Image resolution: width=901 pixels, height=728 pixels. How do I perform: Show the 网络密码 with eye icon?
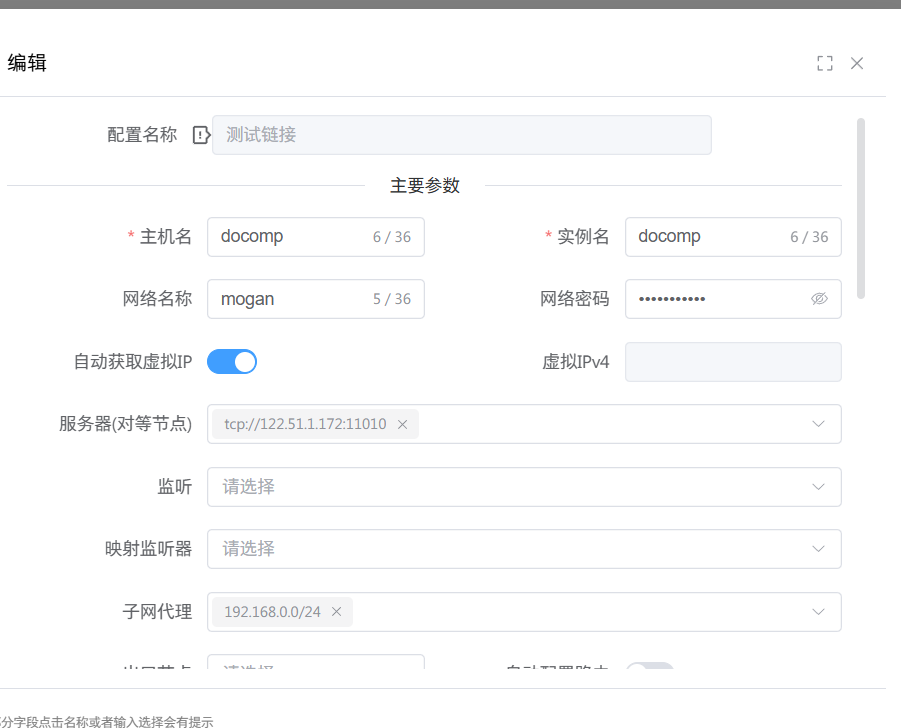[x=819, y=299]
